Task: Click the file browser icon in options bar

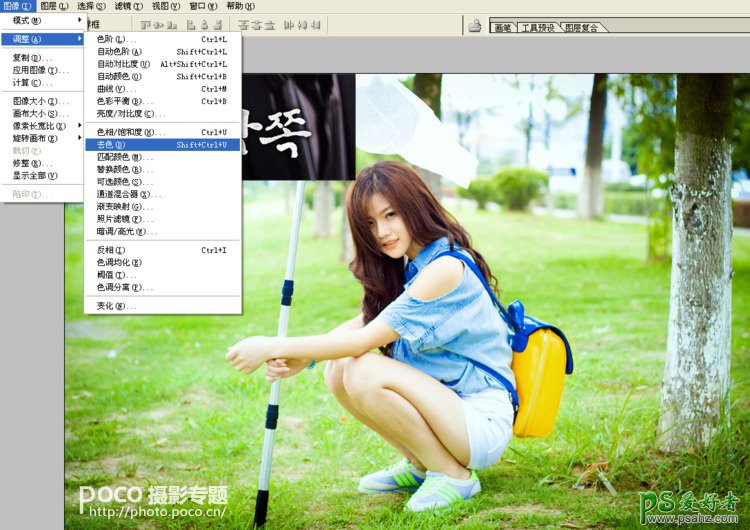Action: coord(475,26)
